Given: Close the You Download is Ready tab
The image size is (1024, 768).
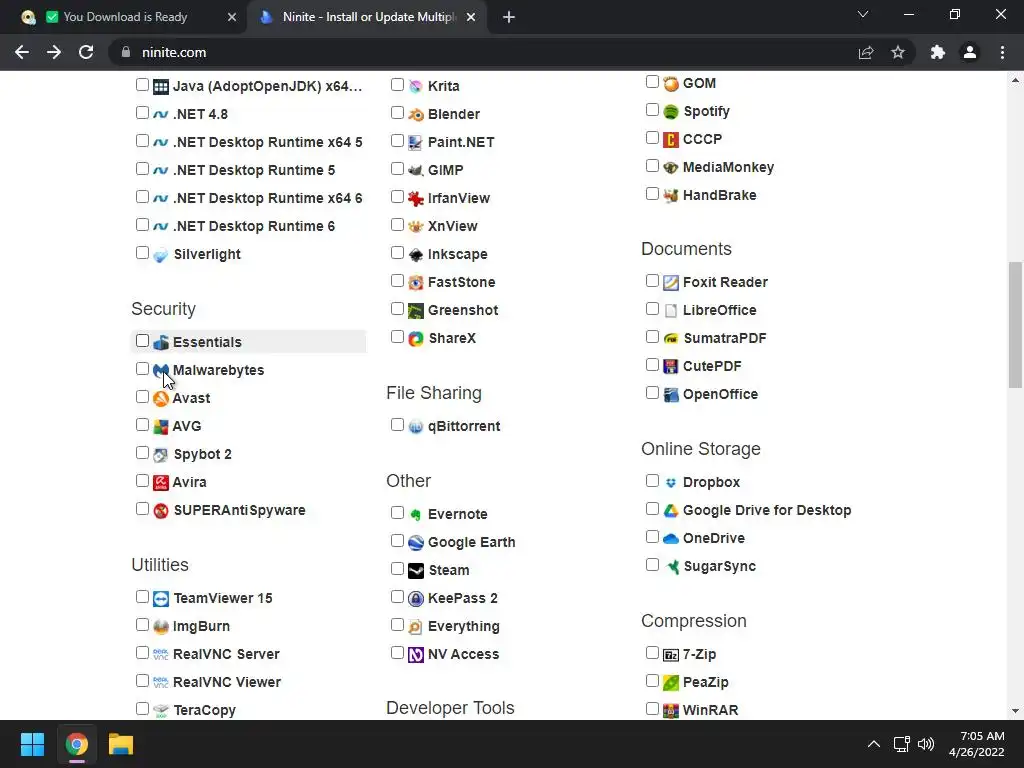Looking at the screenshot, I should coord(232,17).
